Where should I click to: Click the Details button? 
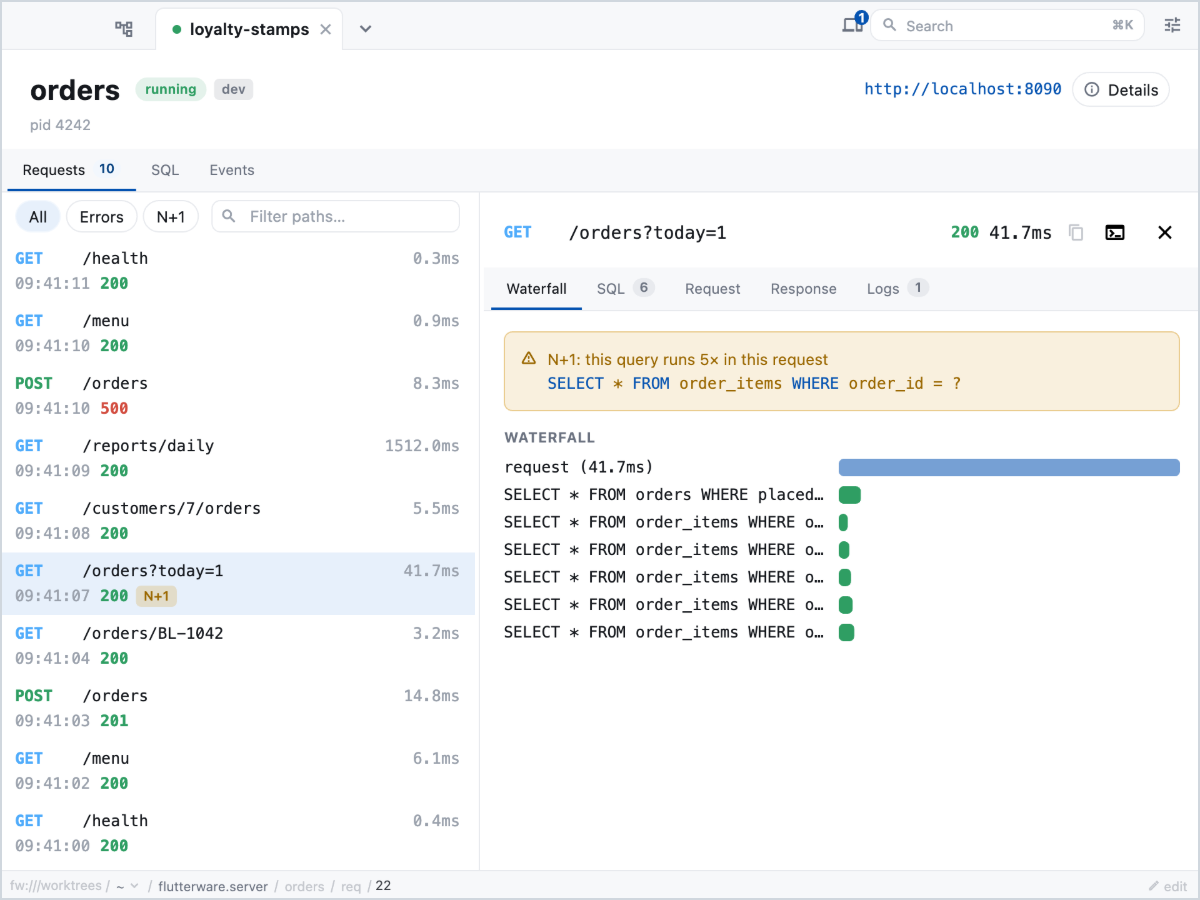click(1121, 90)
